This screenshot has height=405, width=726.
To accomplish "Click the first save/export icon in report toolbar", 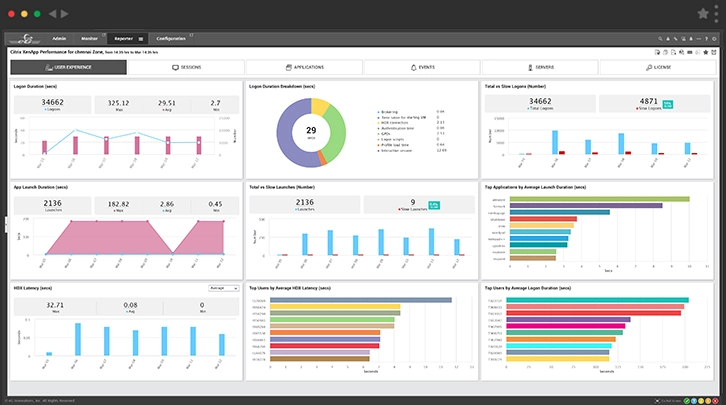I will coord(657,52).
